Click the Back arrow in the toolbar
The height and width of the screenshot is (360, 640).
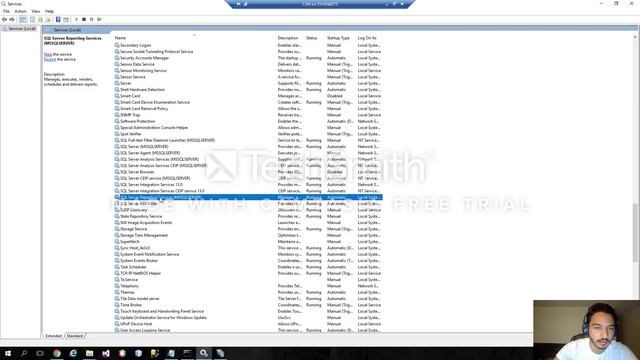pos(4,19)
